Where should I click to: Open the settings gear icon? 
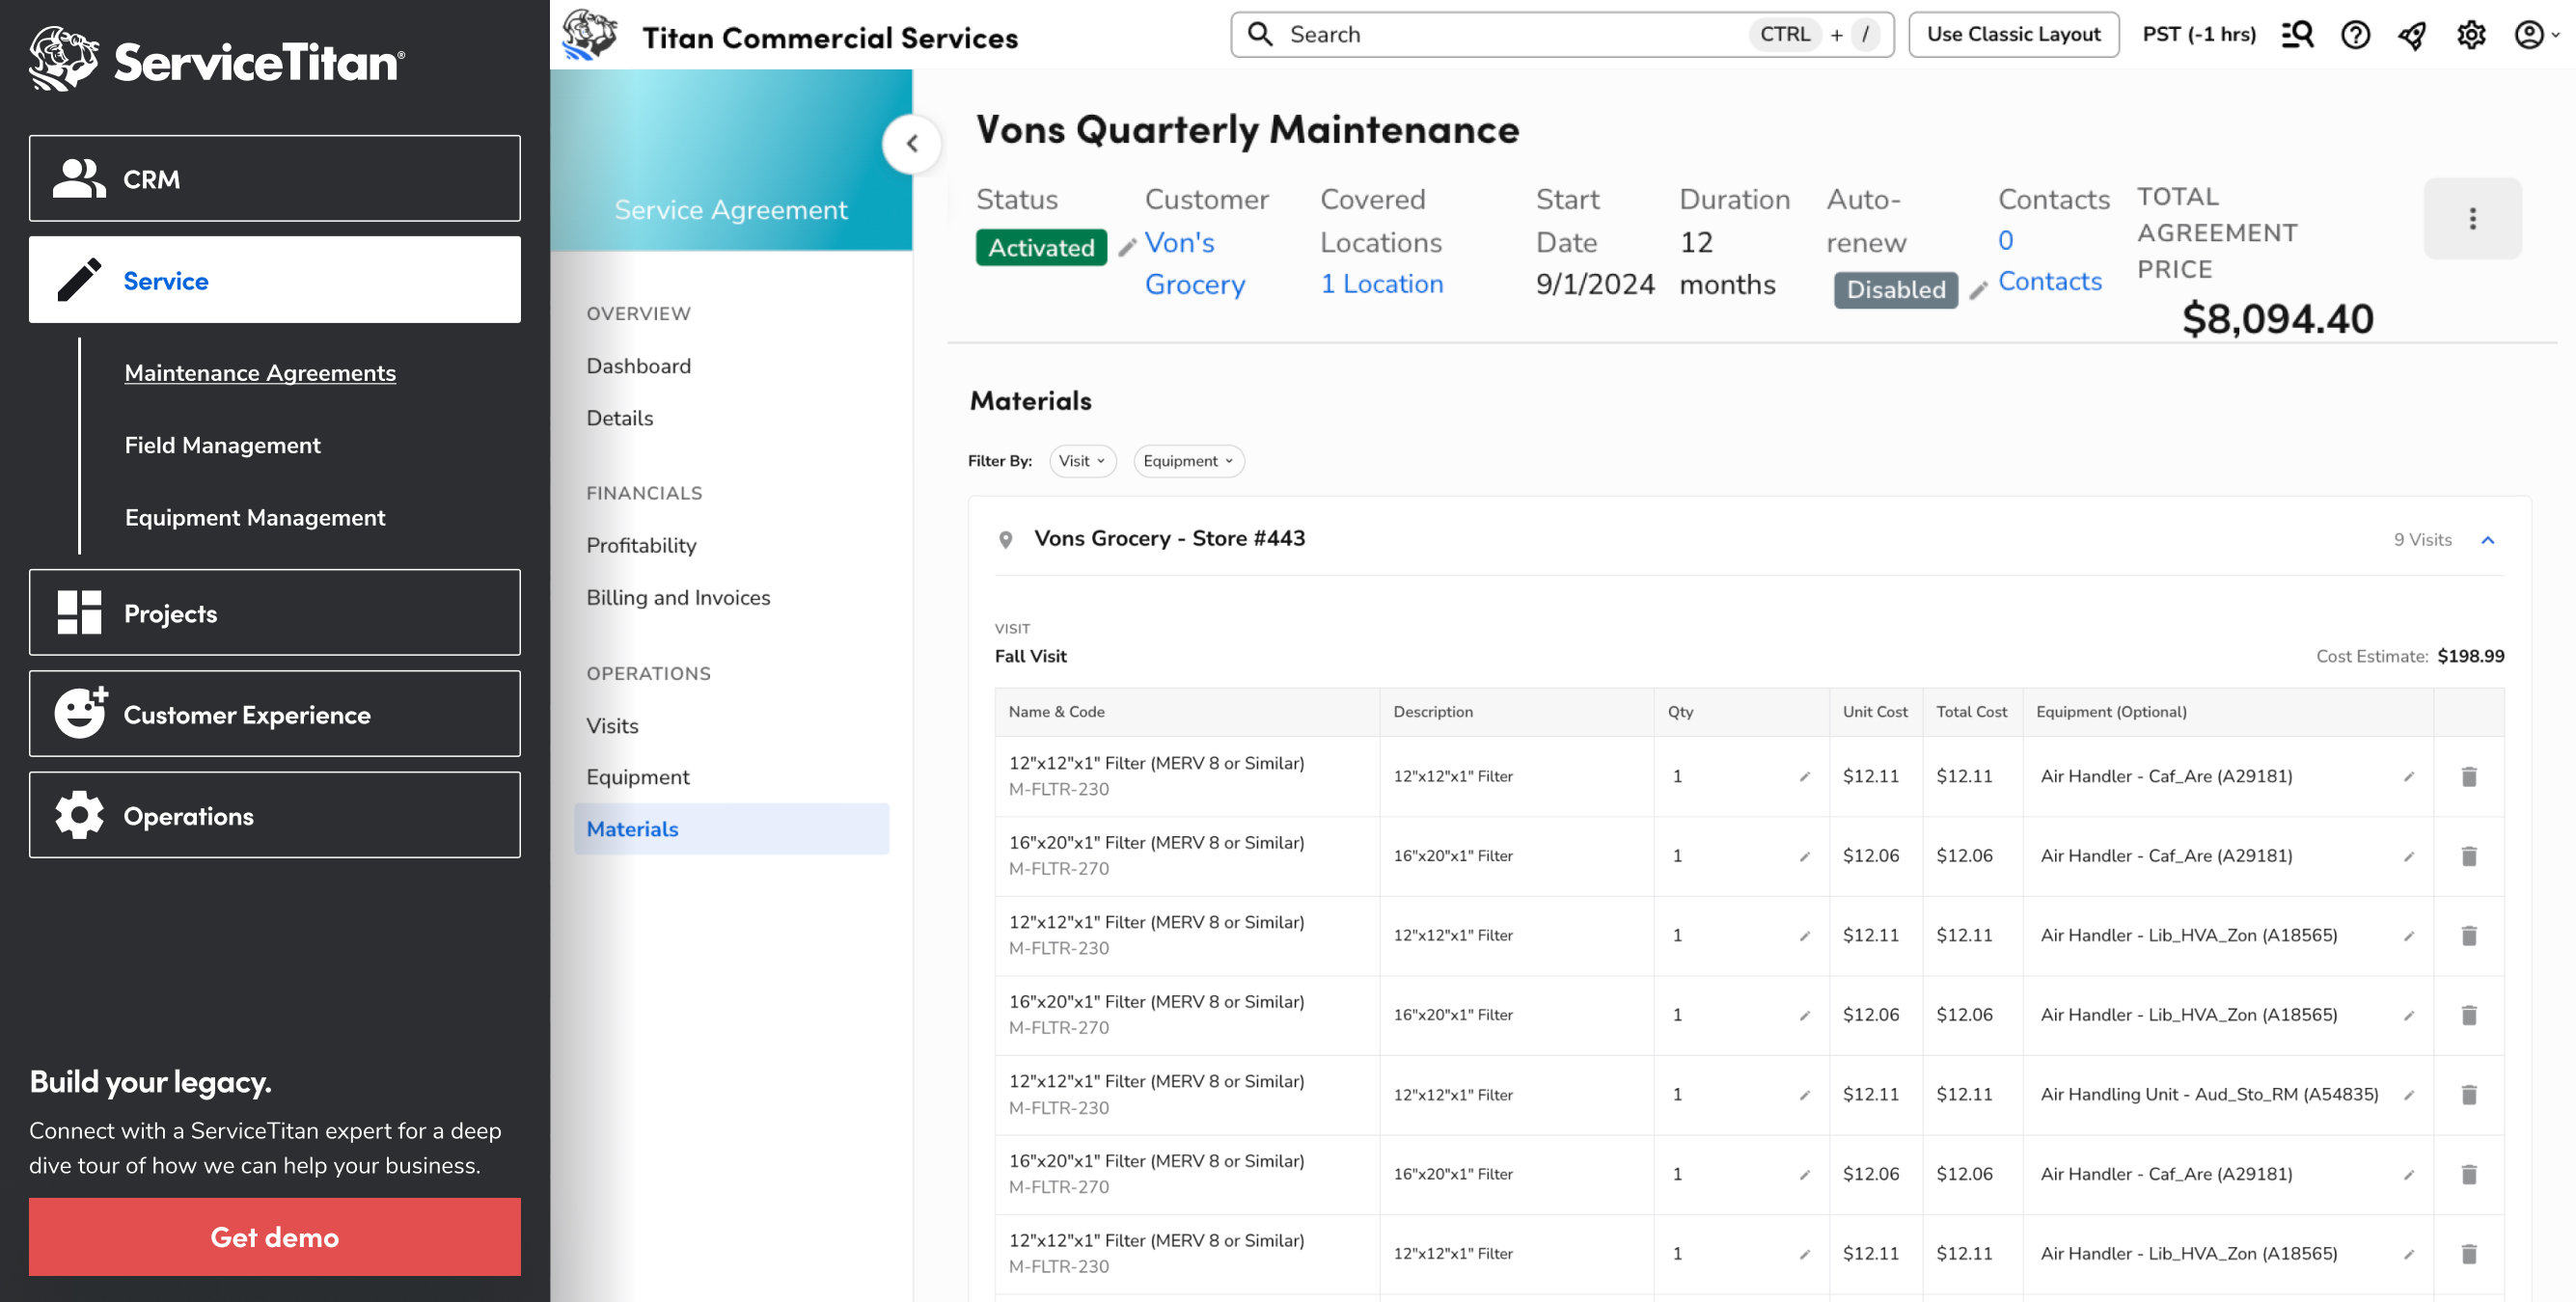click(2471, 35)
